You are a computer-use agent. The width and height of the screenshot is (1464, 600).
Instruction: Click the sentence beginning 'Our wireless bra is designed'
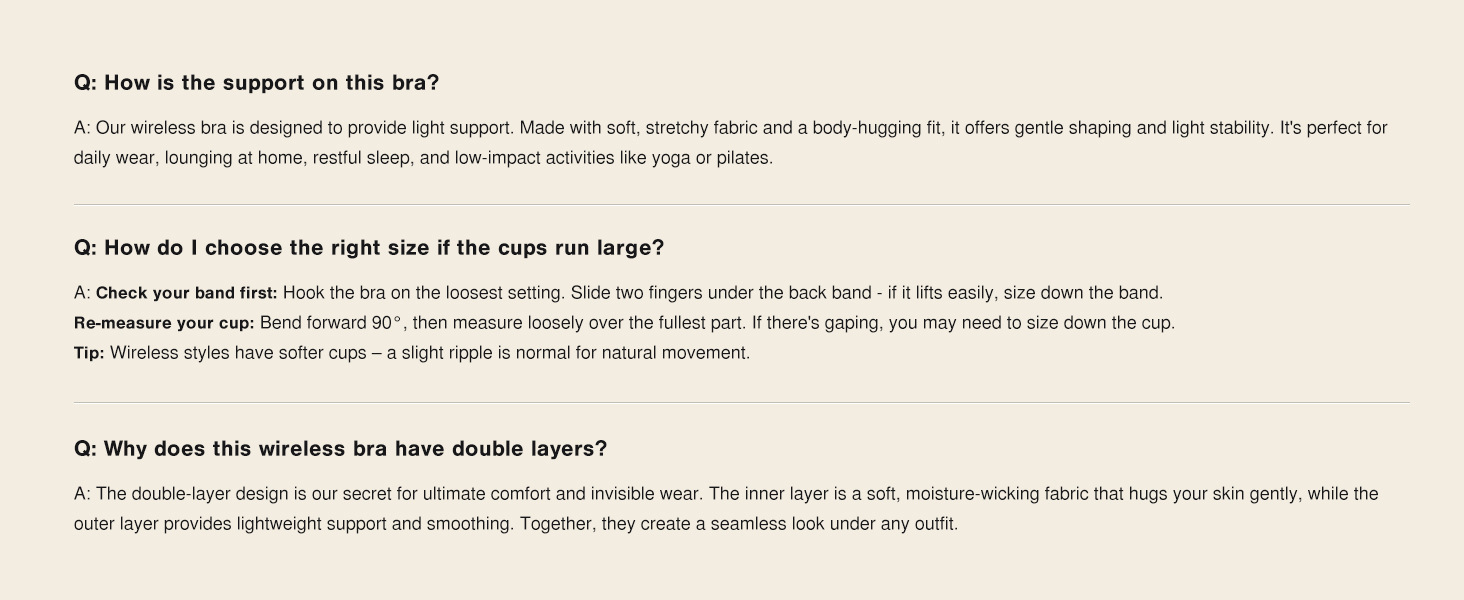point(305,128)
